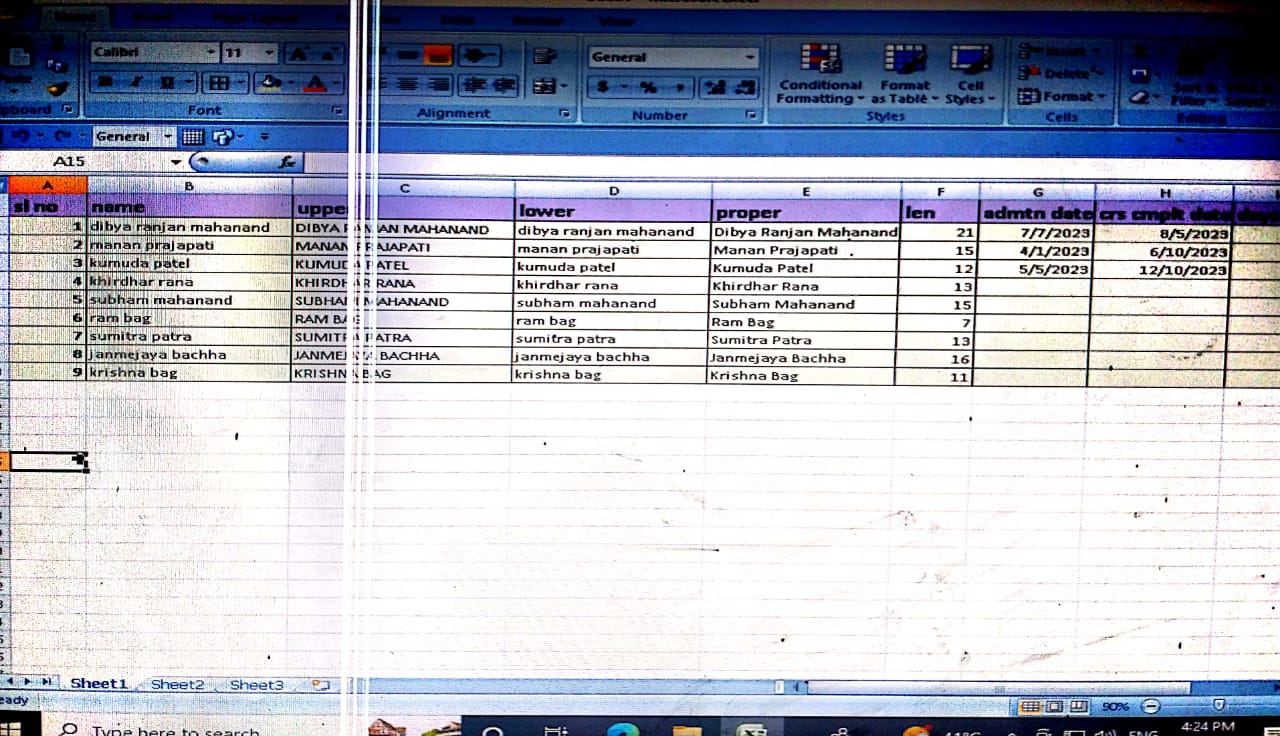The image size is (1280, 736).
Task: Expand the General number format dropdown
Action: tap(750, 57)
